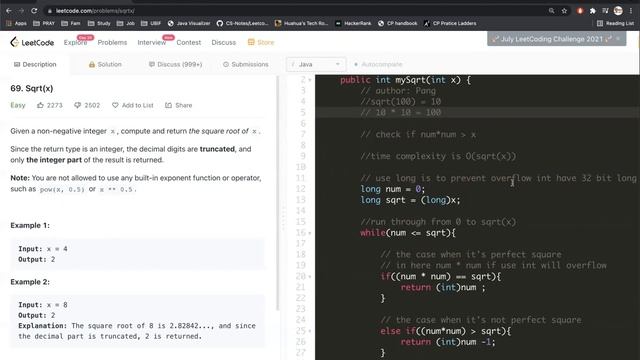Collapse the fold arrow at line 25
This screenshot has width=640, height=360.
click(310, 331)
